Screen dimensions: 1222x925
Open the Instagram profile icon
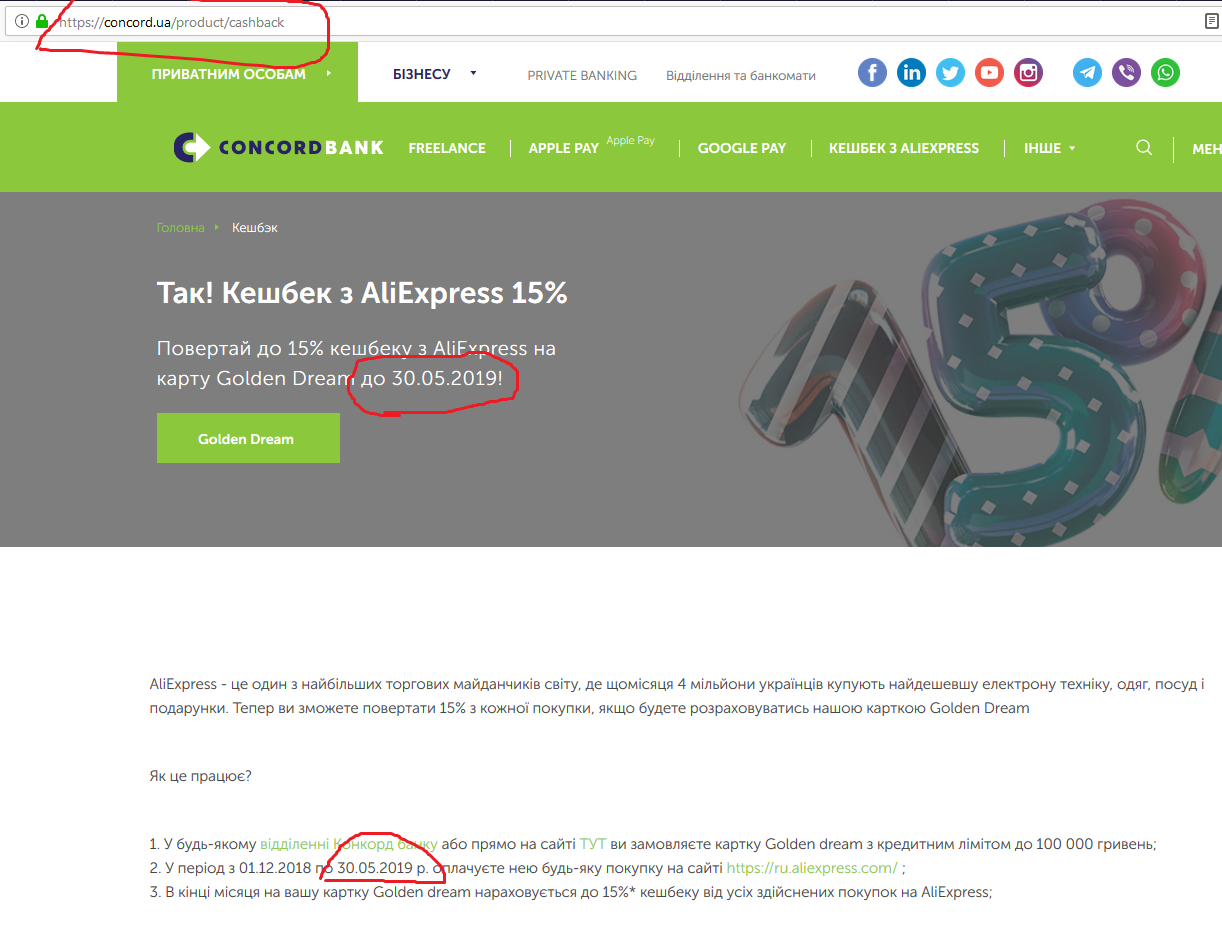(1028, 72)
